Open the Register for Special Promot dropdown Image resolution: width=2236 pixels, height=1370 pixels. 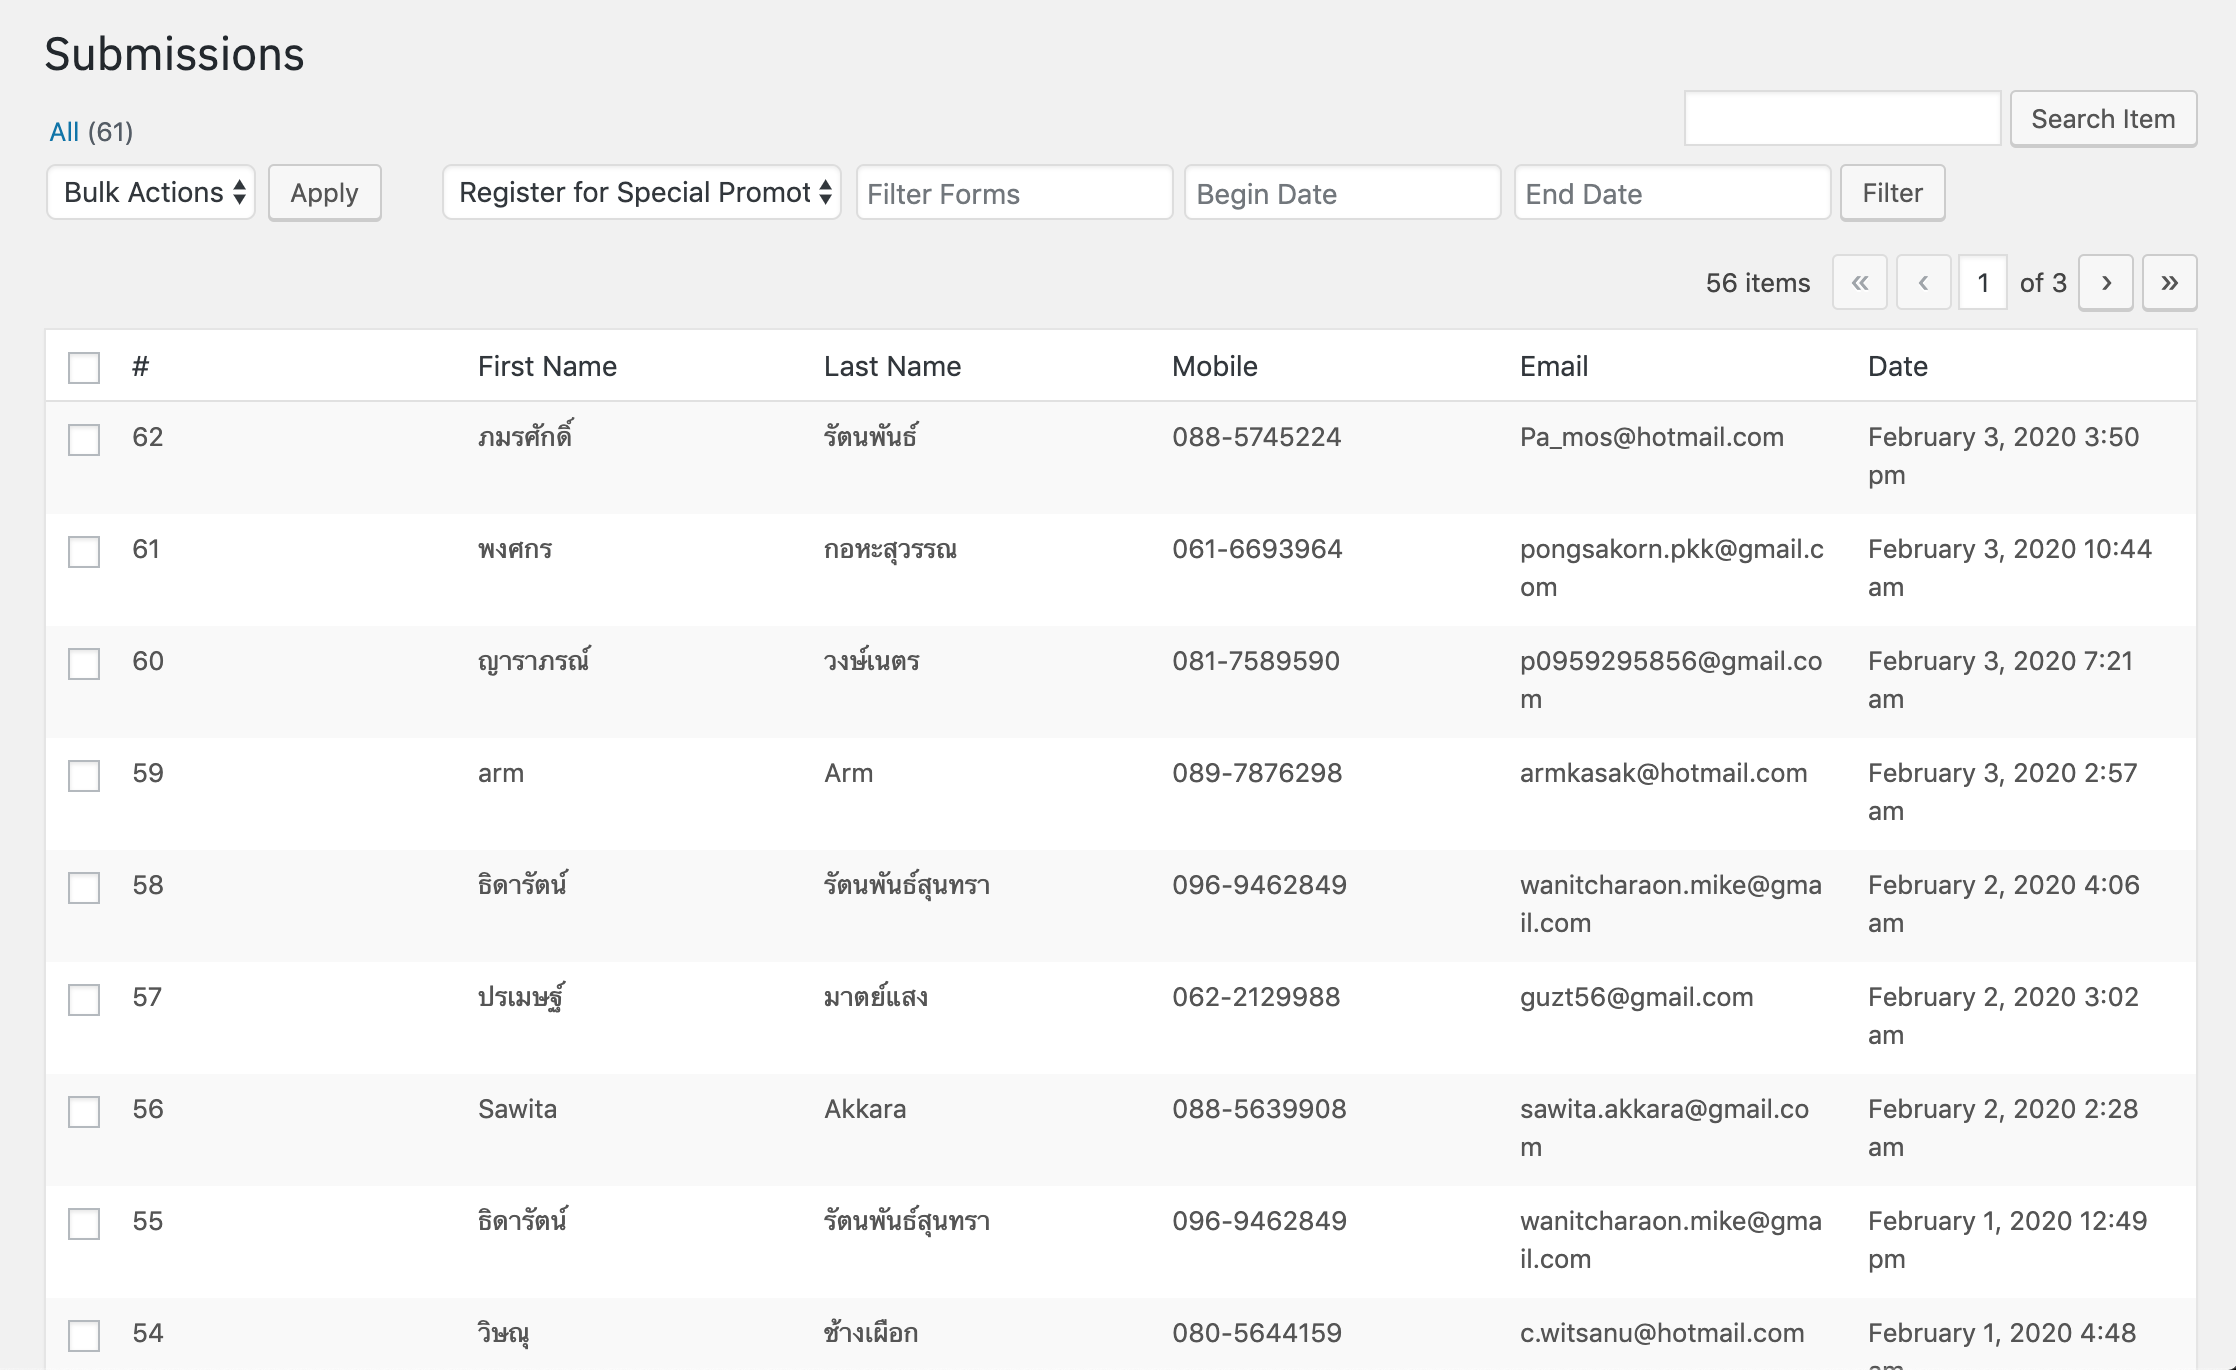641,192
